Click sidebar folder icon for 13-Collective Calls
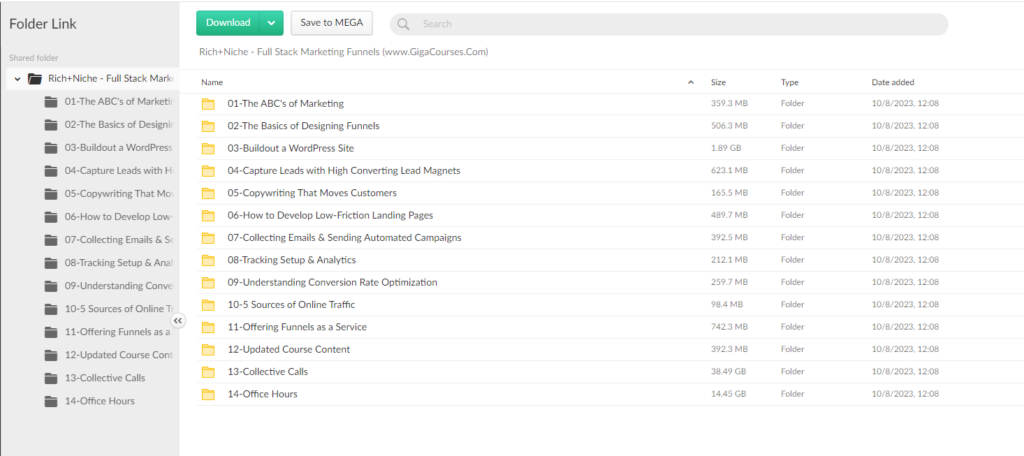 [51, 378]
